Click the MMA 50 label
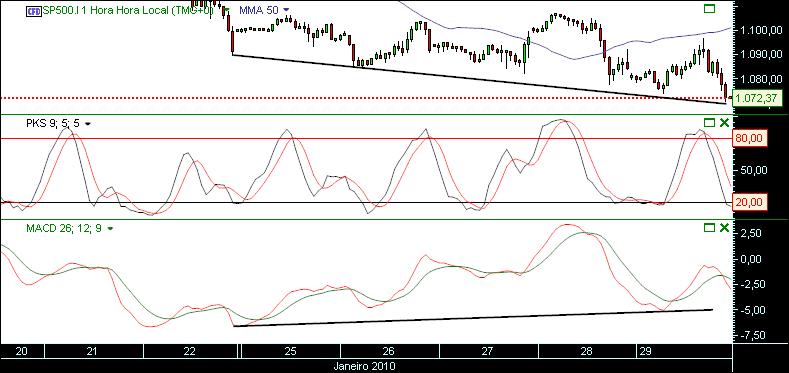Screen dimensions: 789x373 (260, 10)
